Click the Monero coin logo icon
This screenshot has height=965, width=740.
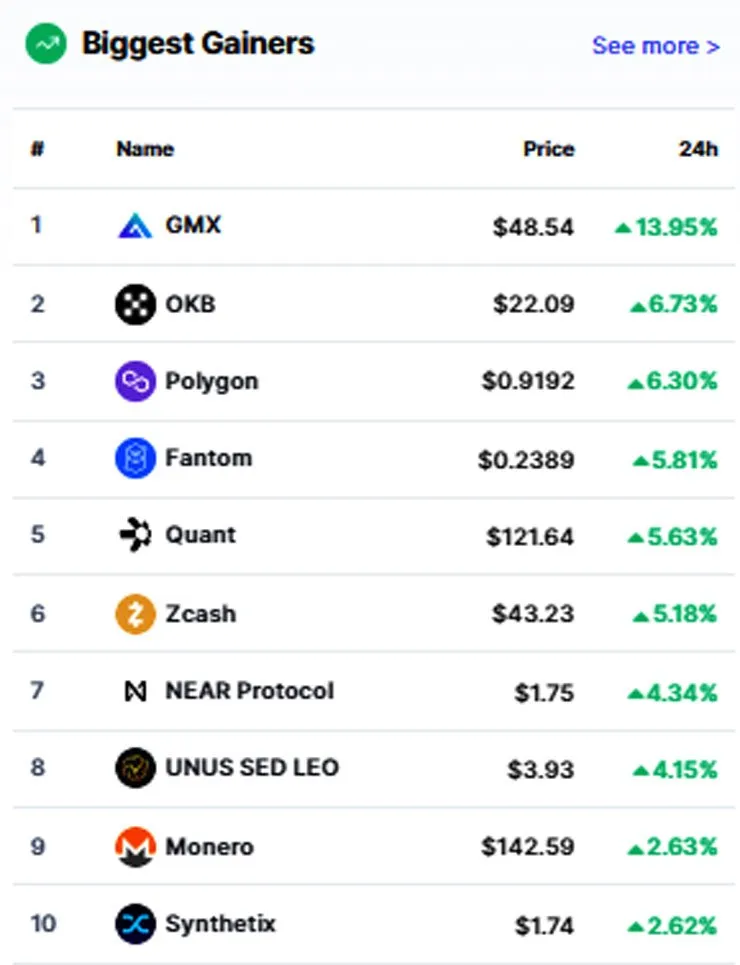(135, 847)
